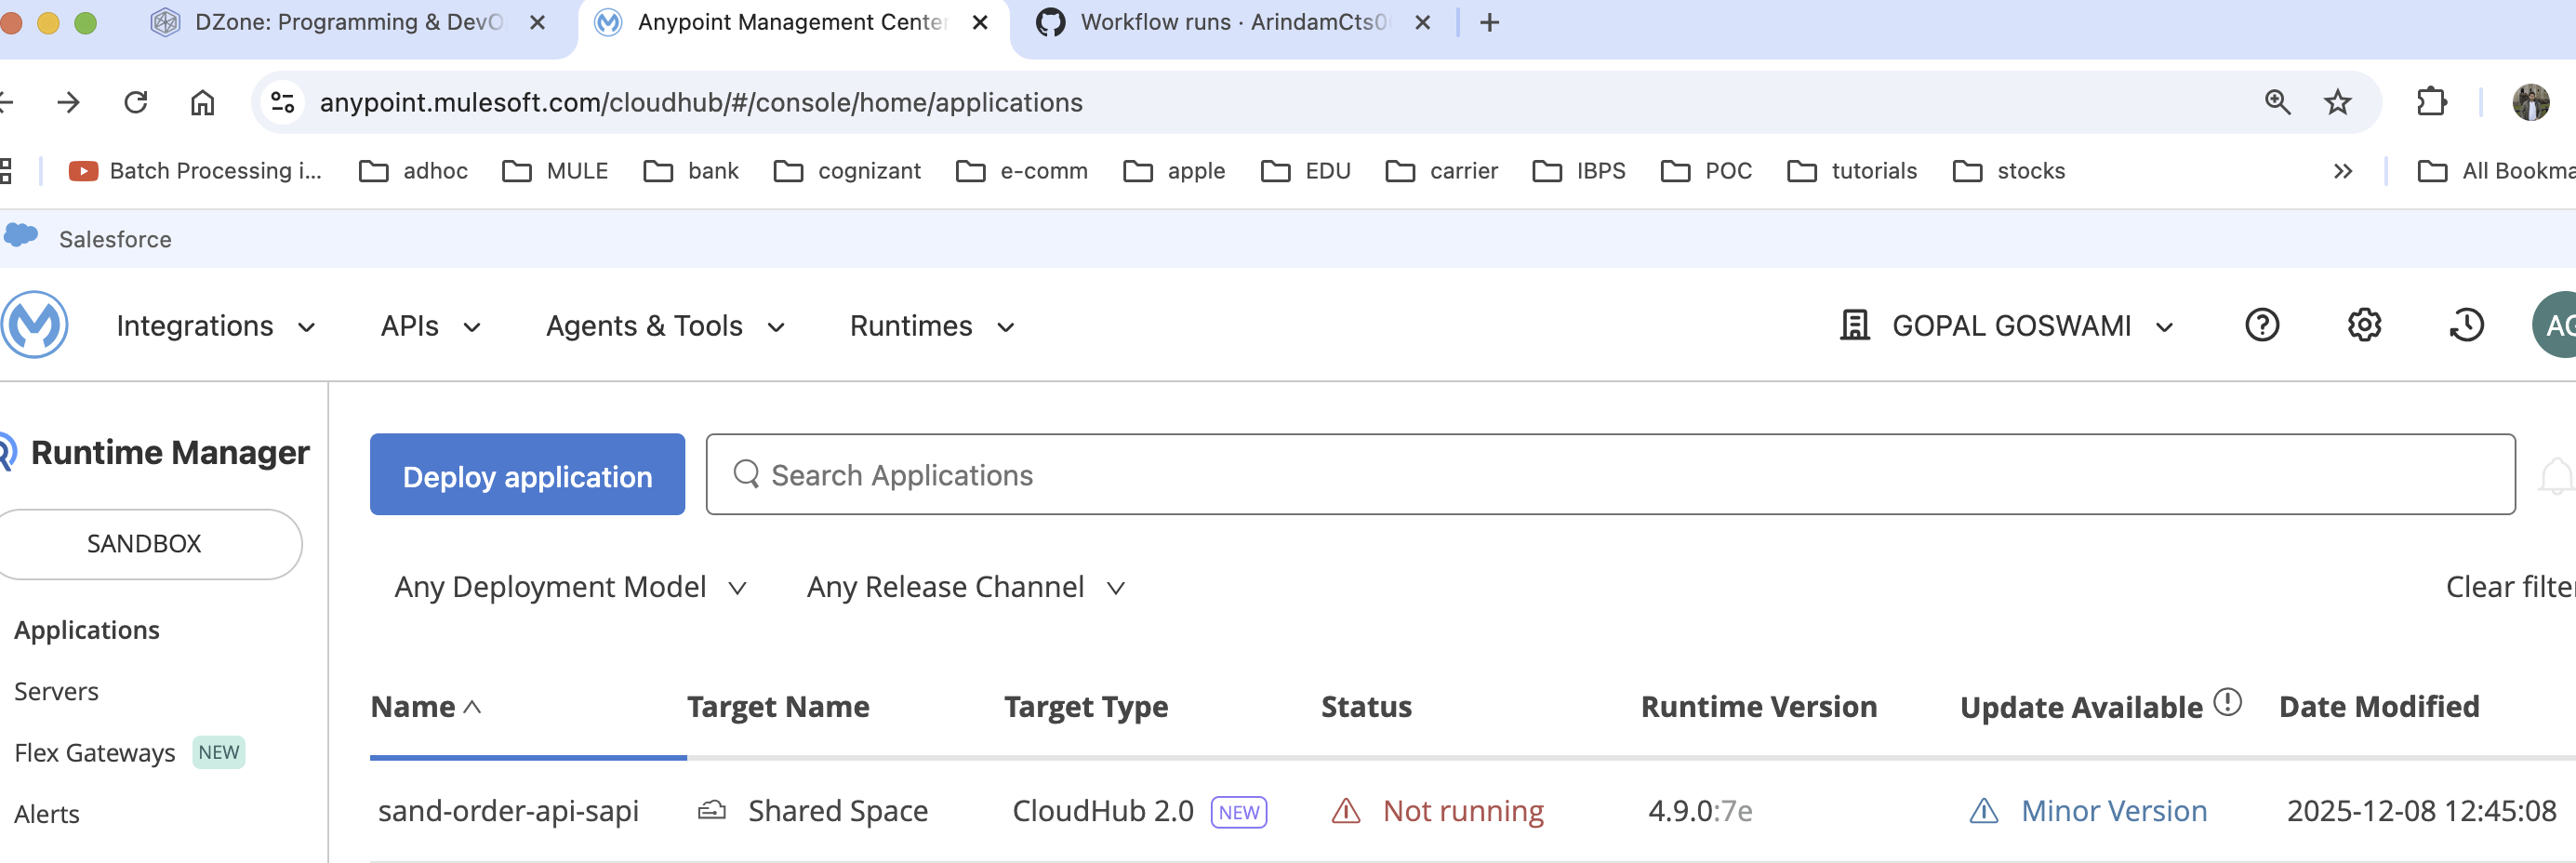Click into the Search Applications field
This screenshot has height=863, width=2576.
1610,474
